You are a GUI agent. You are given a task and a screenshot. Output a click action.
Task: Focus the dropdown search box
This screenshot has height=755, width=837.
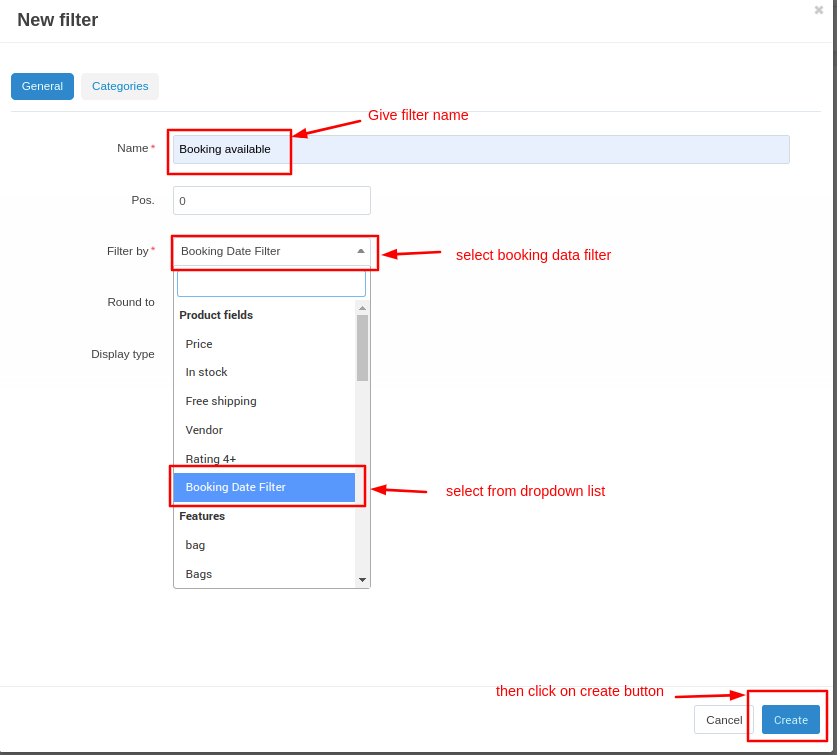click(x=271, y=284)
